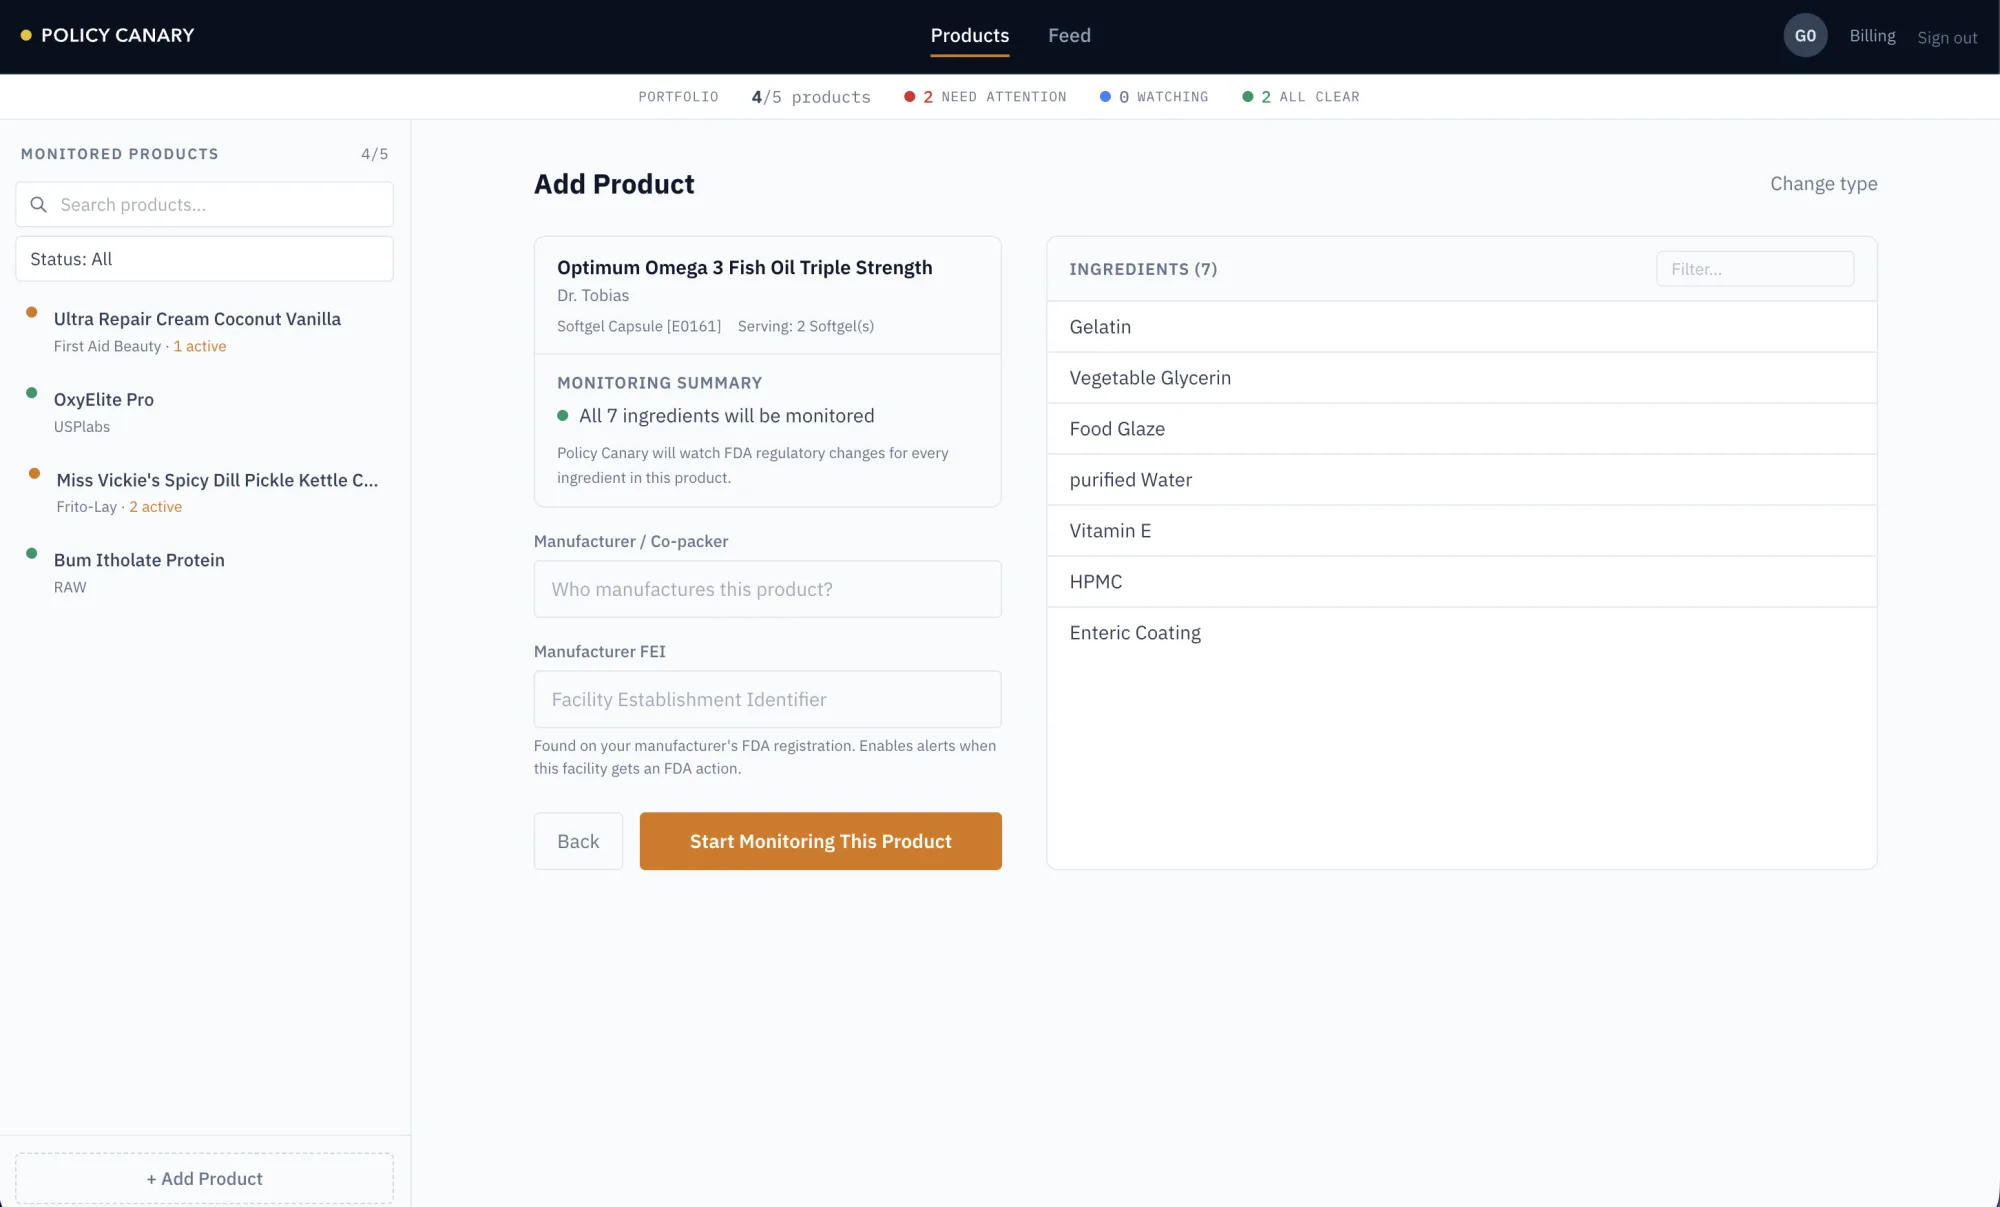Click the Monitored Products 4/5 counter
This screenshot has width=2000, height=1207.
coord(374,154)
